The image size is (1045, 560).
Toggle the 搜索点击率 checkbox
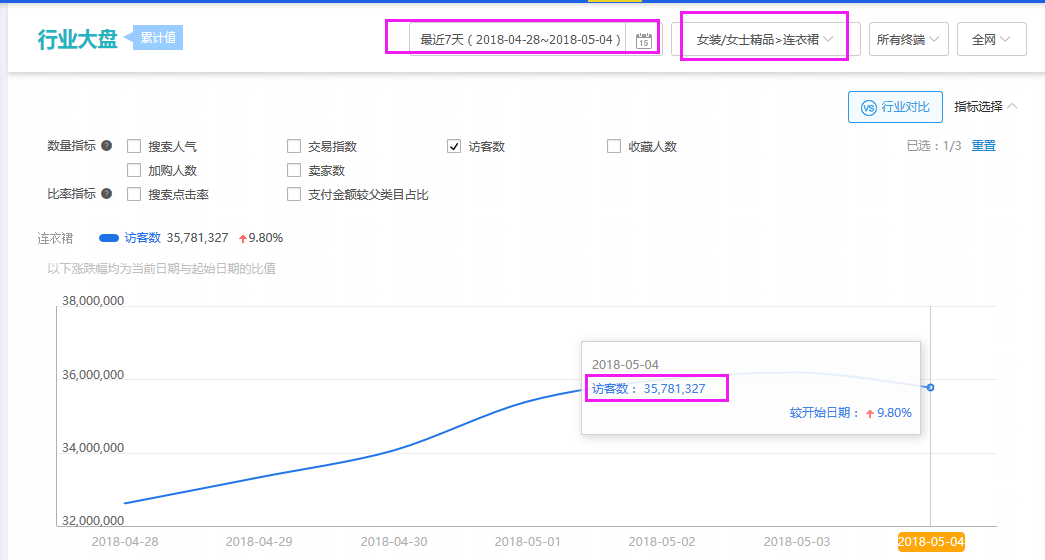134,195
